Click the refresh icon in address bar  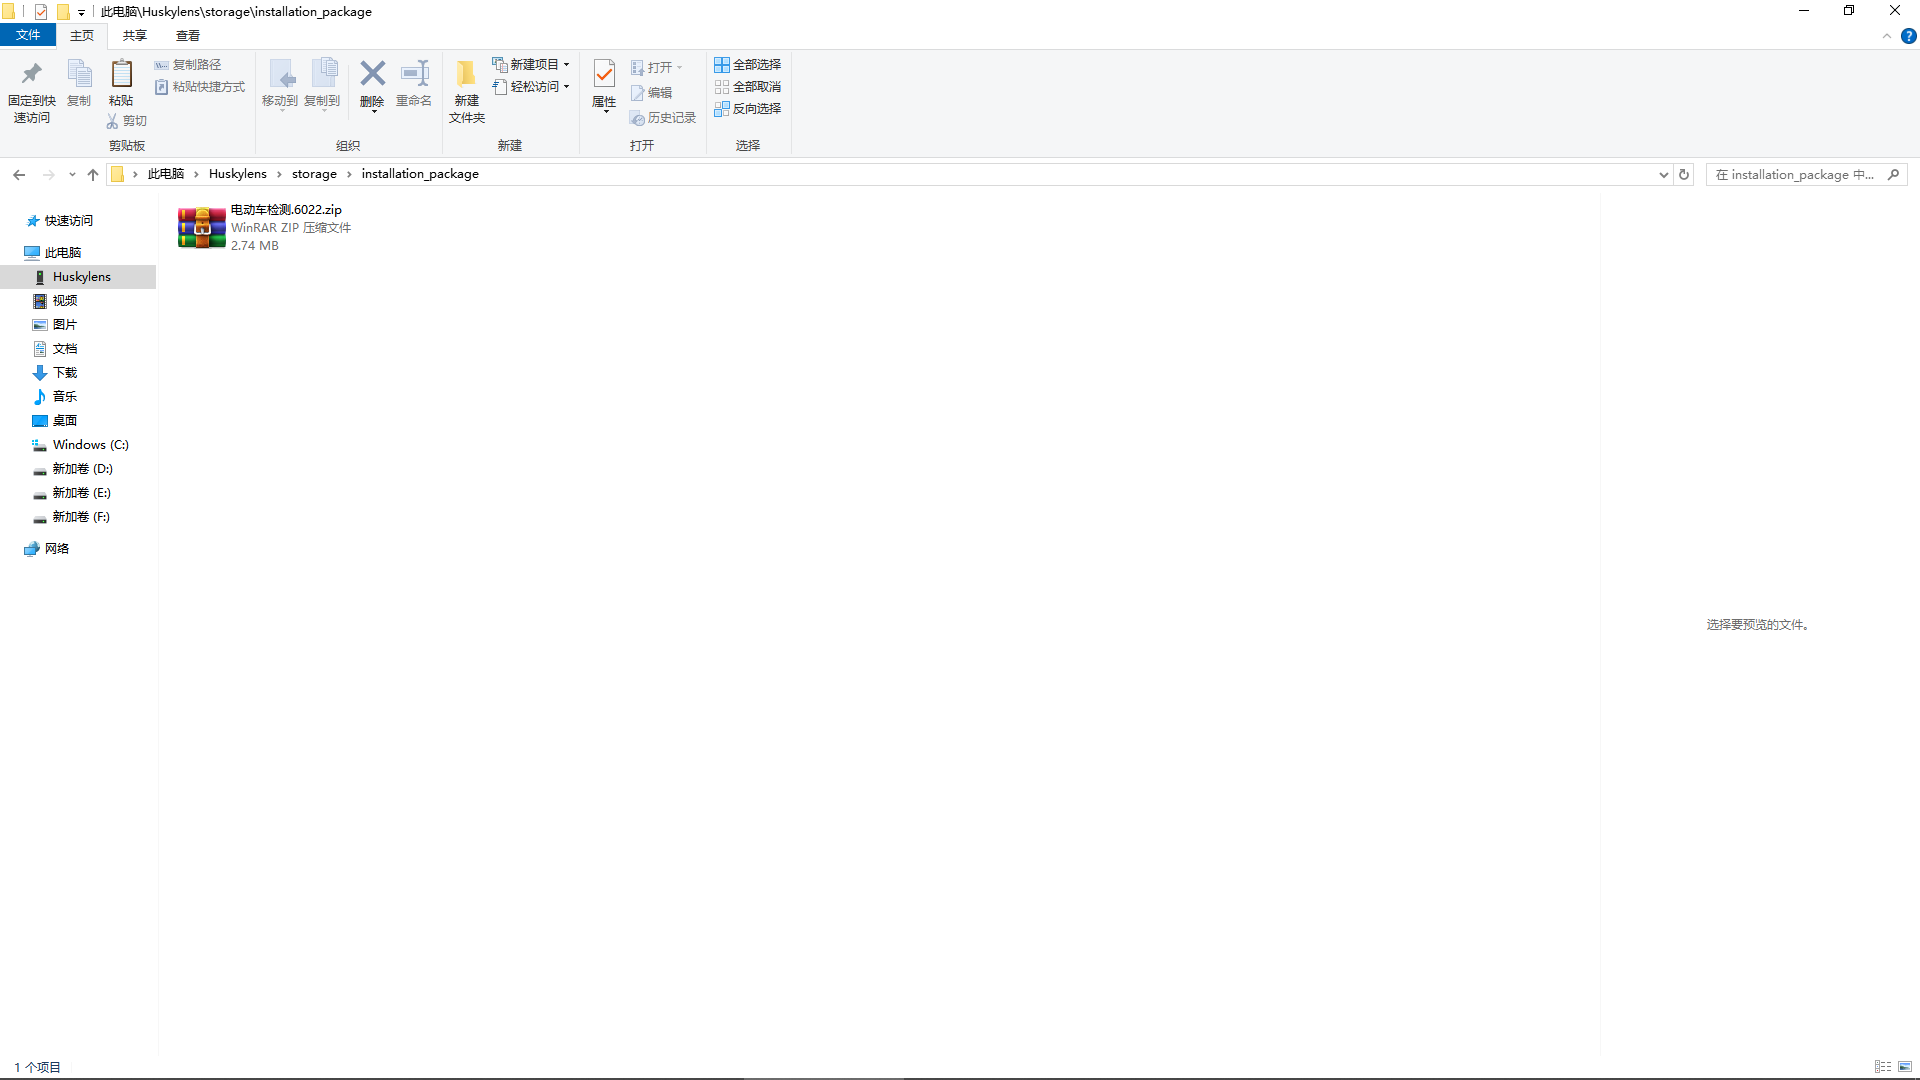click(x=1684, y=173)
